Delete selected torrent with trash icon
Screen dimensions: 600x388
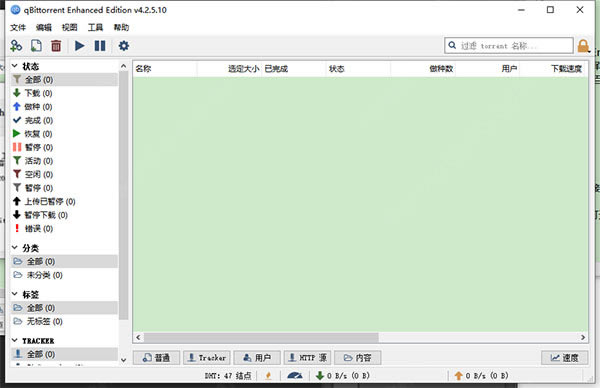coord(56,46)
